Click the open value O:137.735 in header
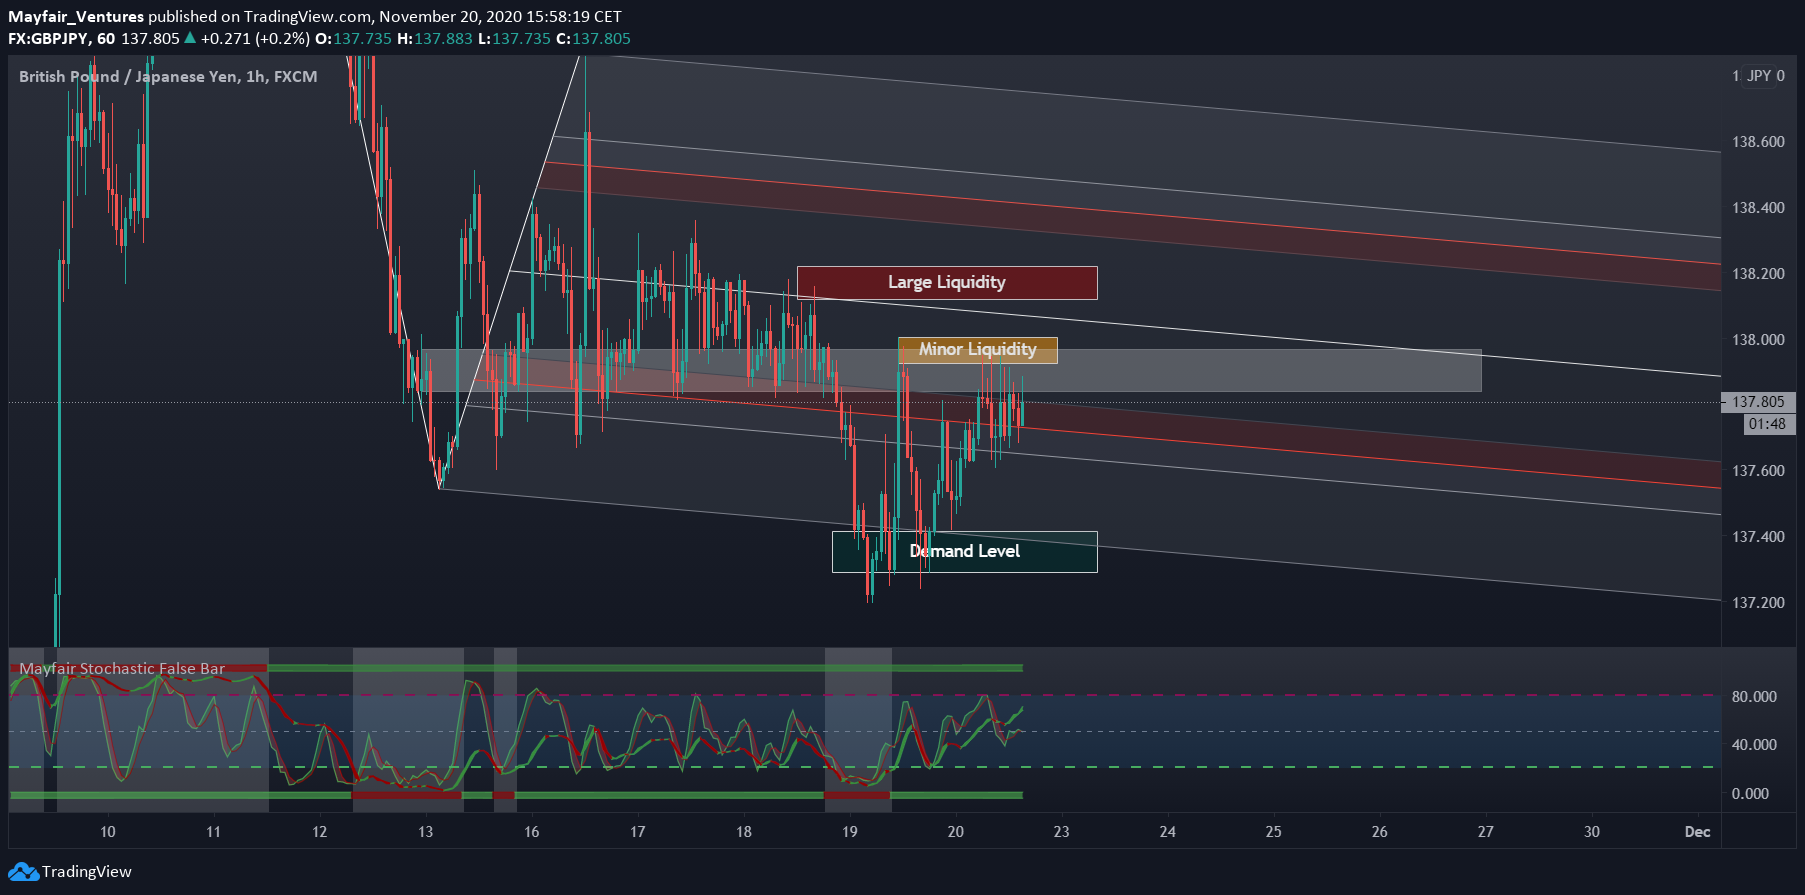The width and height of the screenshot is (1805, 895). (353, 39)
